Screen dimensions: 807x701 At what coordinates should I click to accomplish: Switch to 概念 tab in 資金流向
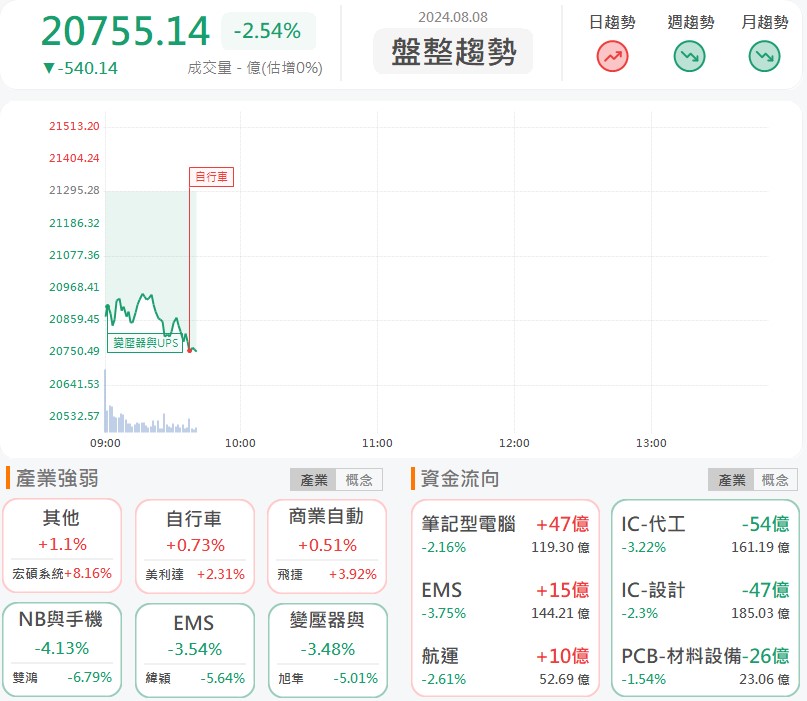point(774,480)
